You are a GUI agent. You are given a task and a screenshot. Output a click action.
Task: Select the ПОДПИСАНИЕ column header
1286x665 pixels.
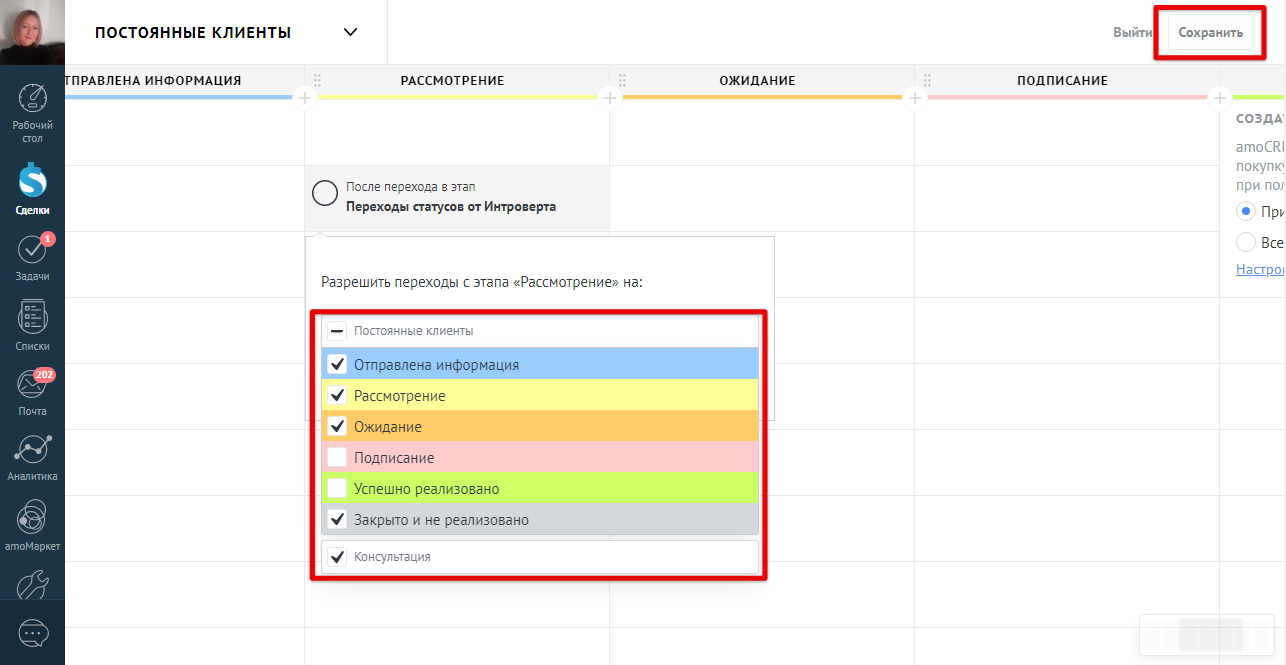[1062, 80]
